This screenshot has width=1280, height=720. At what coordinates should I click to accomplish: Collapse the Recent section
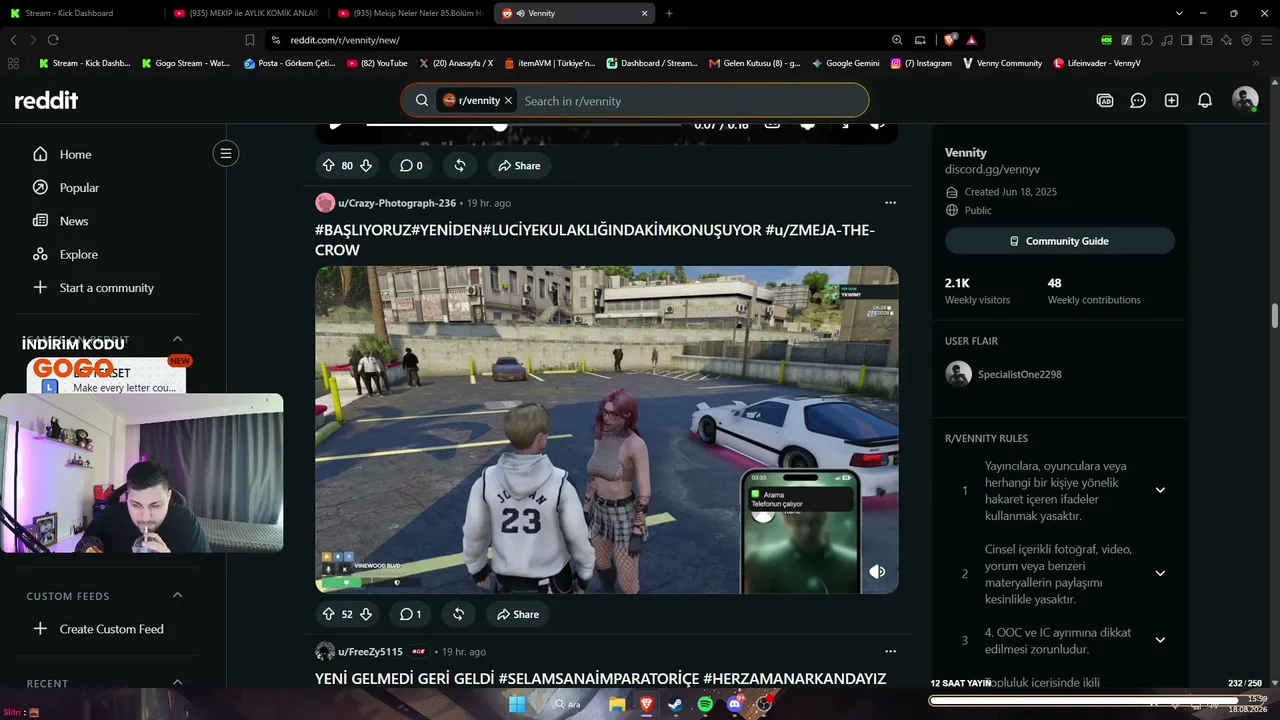point(178,683)
